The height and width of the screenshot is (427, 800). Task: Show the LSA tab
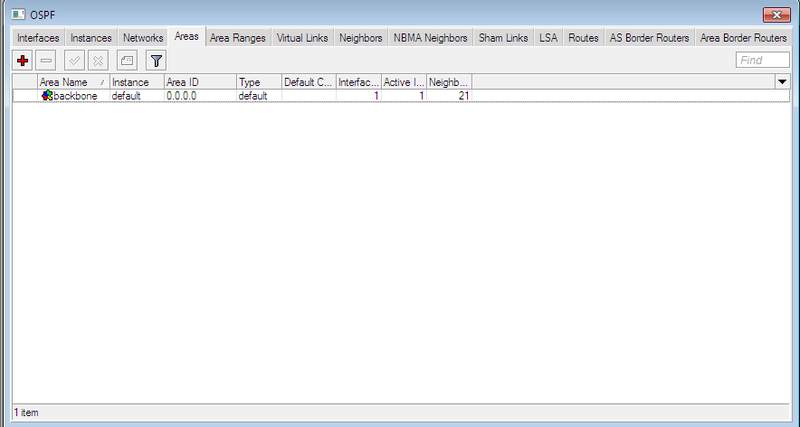click(x=548, y=38)
